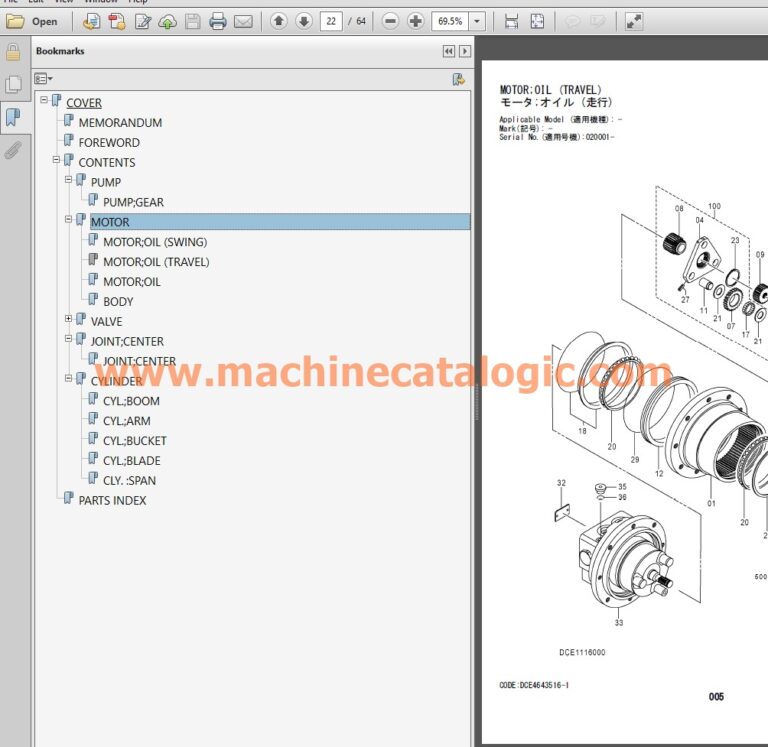This screenshot has width=768, height=747.
Task: Click the fit one full page icon
Action: click(537, 22)
